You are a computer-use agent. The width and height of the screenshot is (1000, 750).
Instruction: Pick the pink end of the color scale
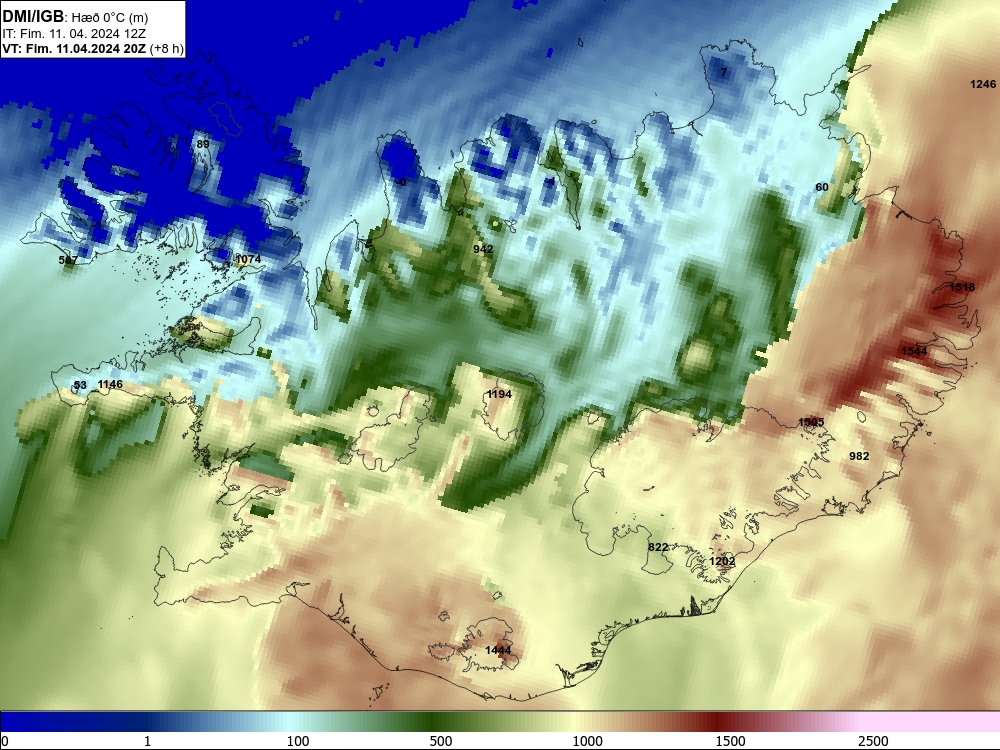[x=931, y=721]
